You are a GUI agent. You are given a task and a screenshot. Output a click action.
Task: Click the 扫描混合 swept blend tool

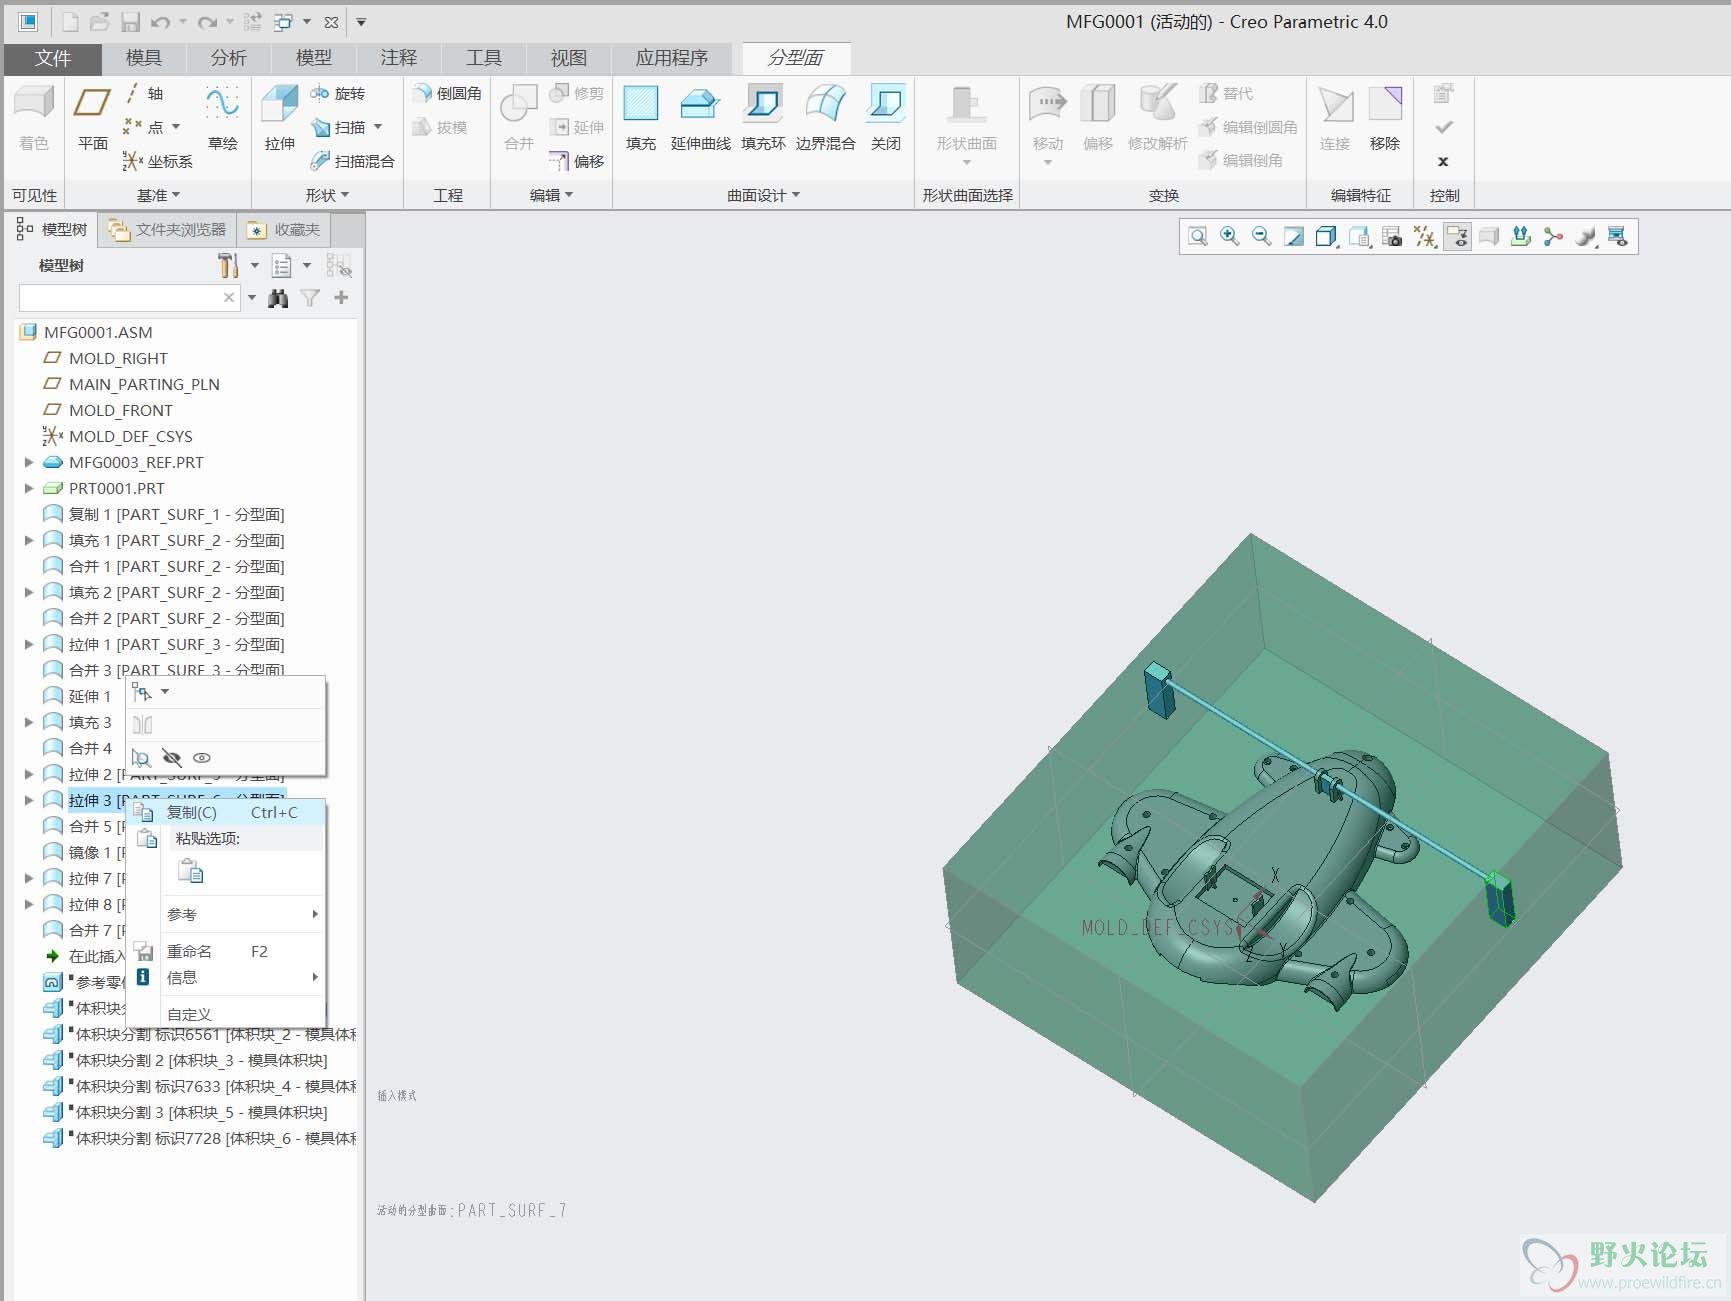coord(352,161)
